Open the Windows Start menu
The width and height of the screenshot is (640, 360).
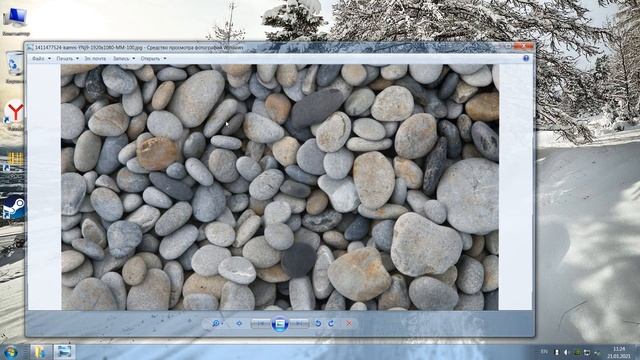click(11, 352)
